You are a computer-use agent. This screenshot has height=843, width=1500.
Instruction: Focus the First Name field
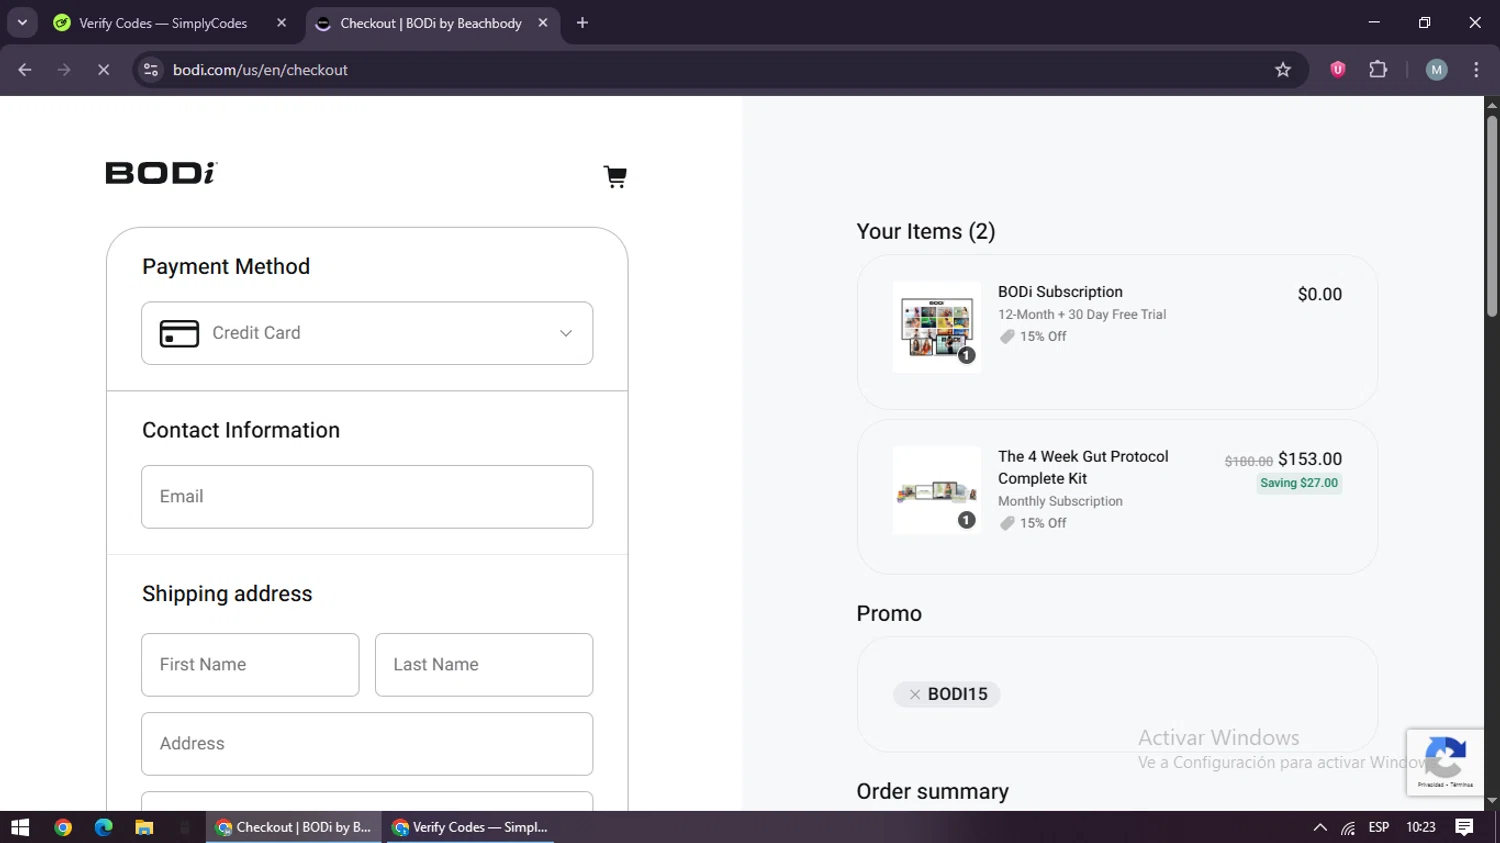click(x=250, y=665)
